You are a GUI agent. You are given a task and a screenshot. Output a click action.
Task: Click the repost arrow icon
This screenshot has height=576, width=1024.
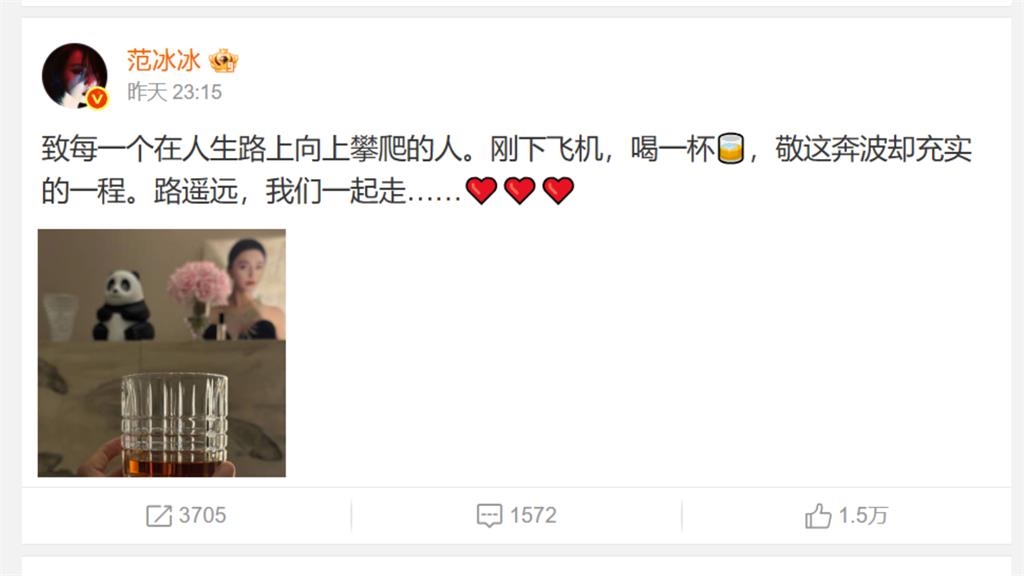[x=159, y=515]
